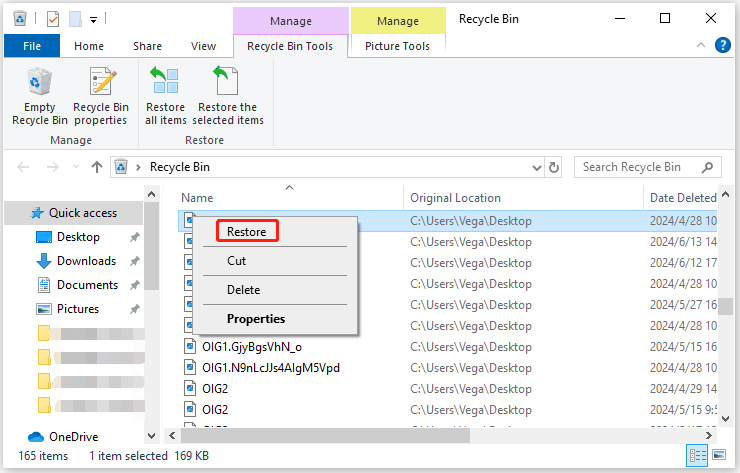Go back with the left arrow
Viewport: 740px width, 473px height.
tap(23, 167)
